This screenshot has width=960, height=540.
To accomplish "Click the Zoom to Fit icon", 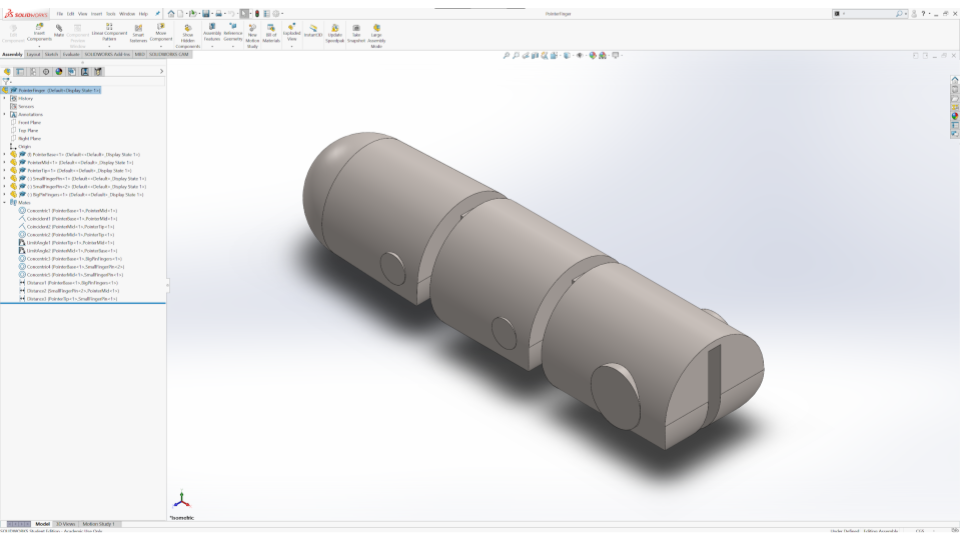I will click(x=507, y=55).
